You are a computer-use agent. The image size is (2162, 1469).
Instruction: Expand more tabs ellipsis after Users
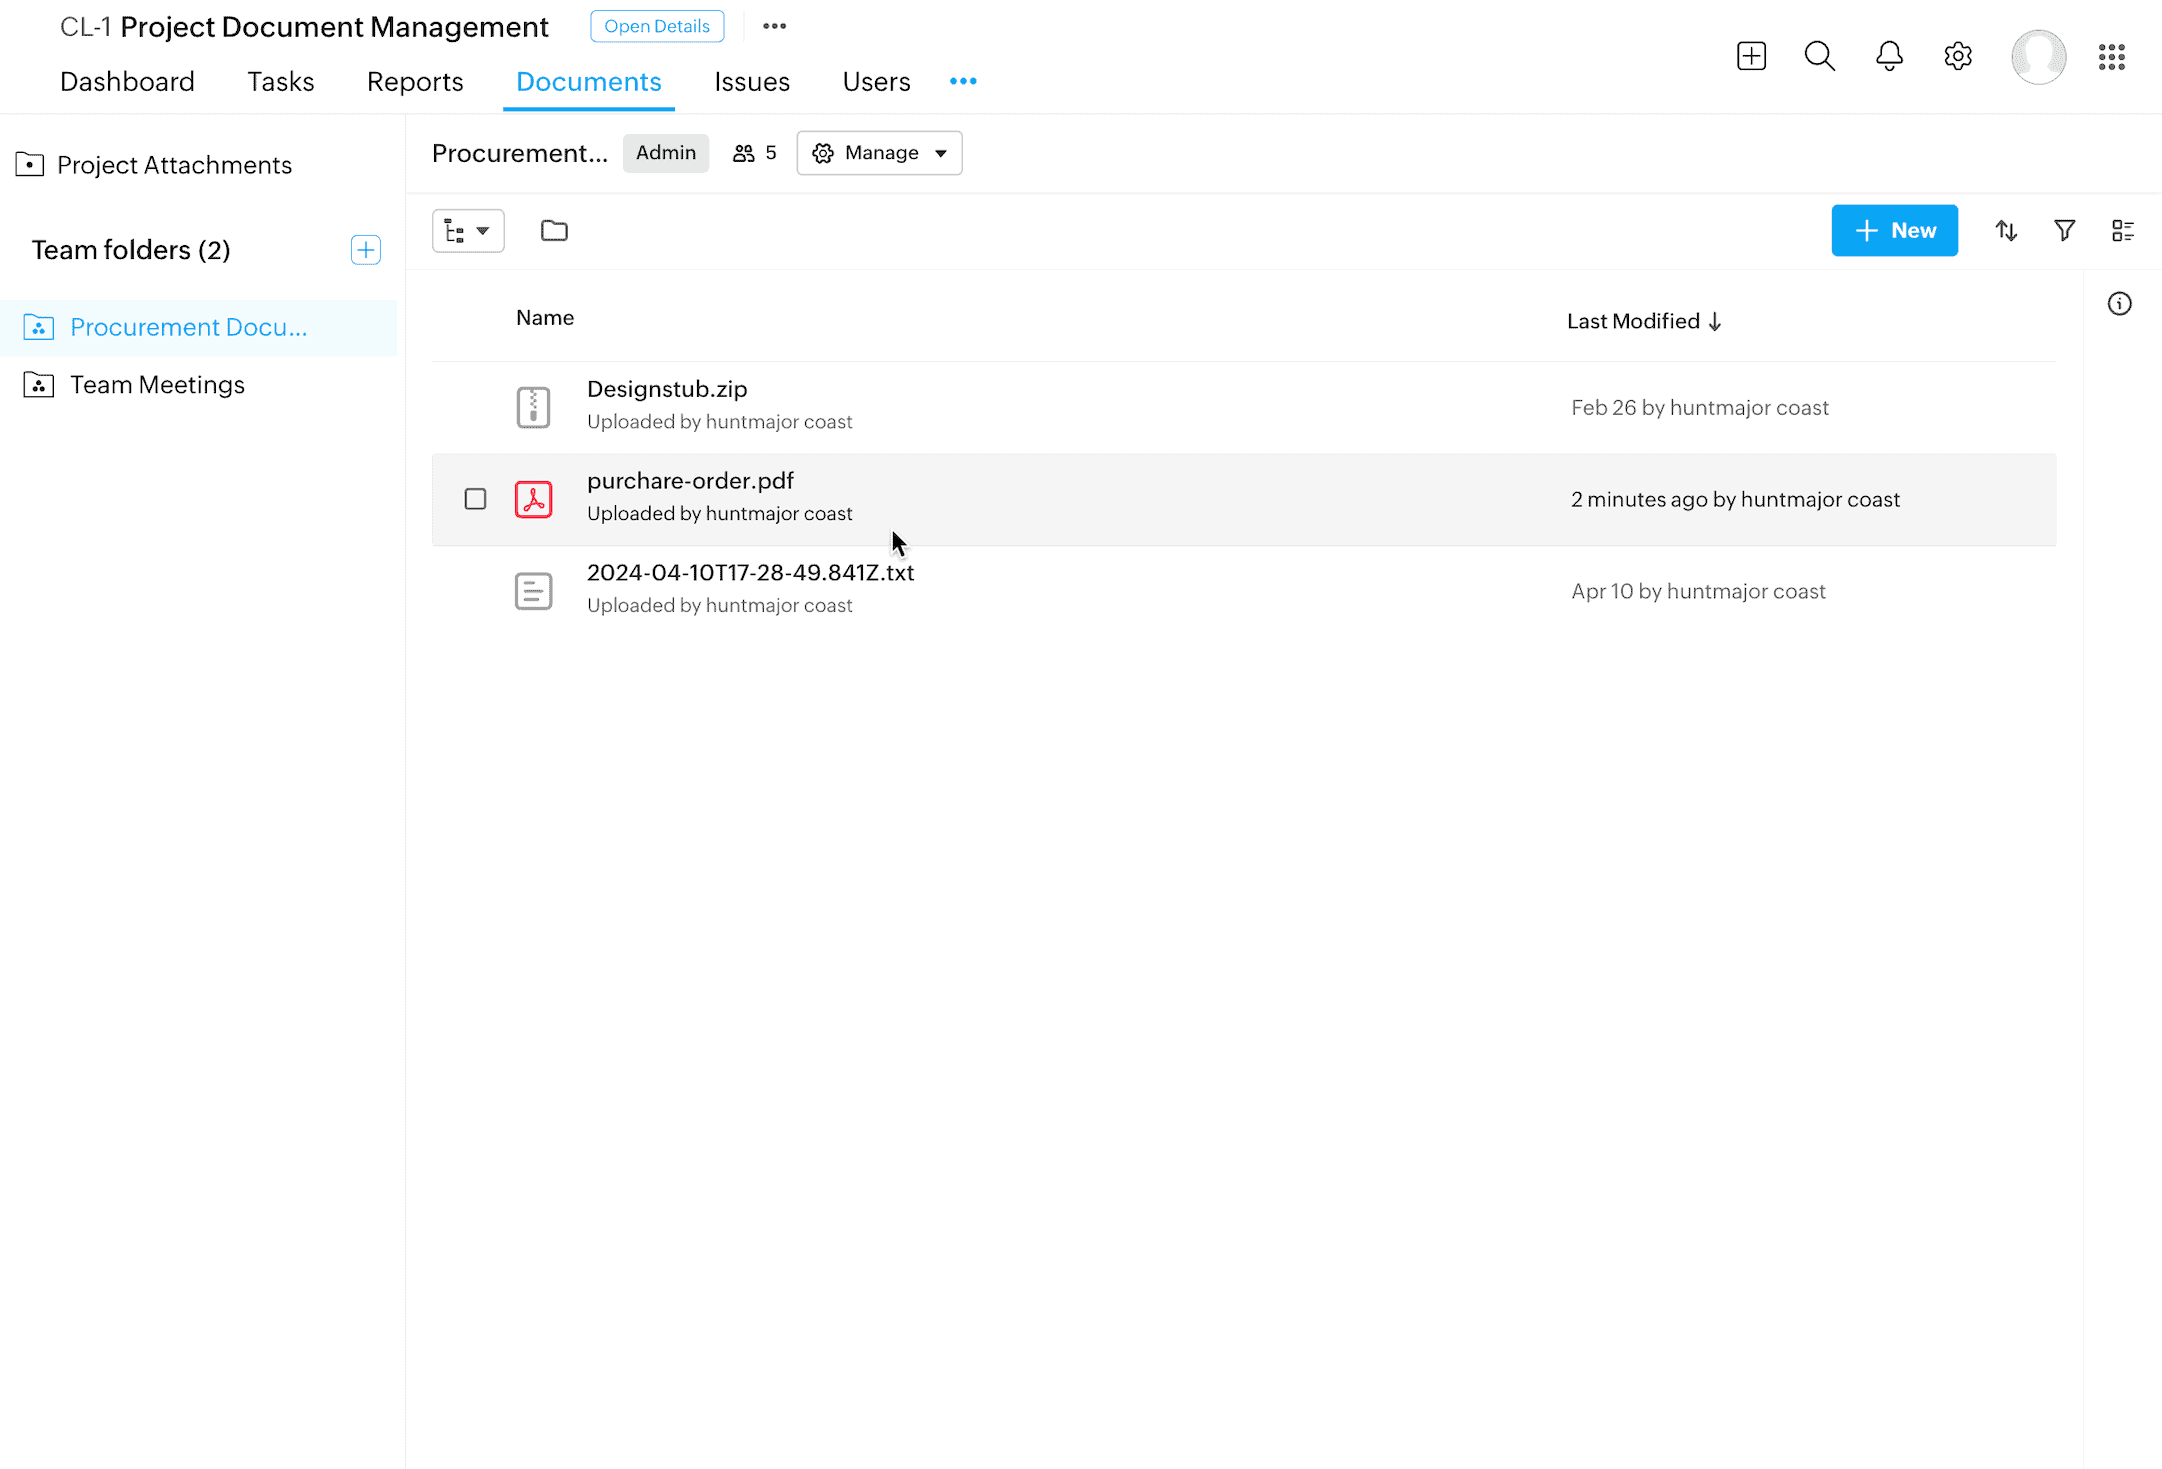(963, 81)
